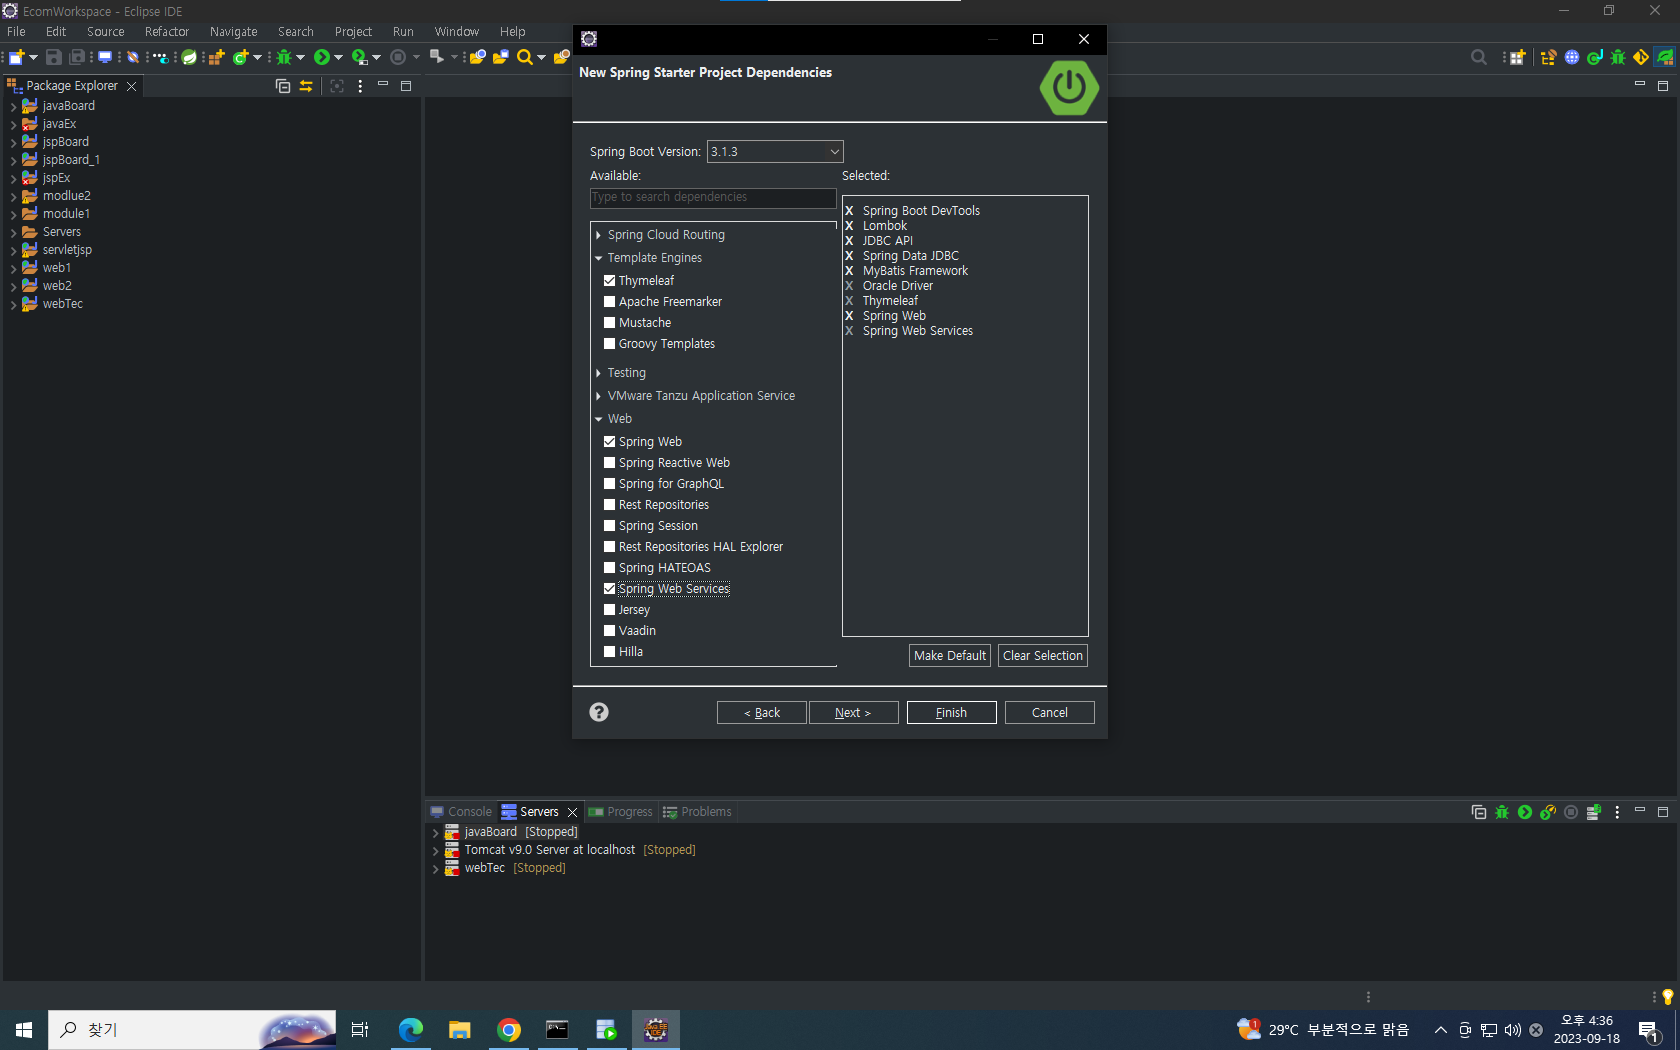Click the green bug Debug toolbar icon
The image size is (1680, 1050).
coord(285,57)
